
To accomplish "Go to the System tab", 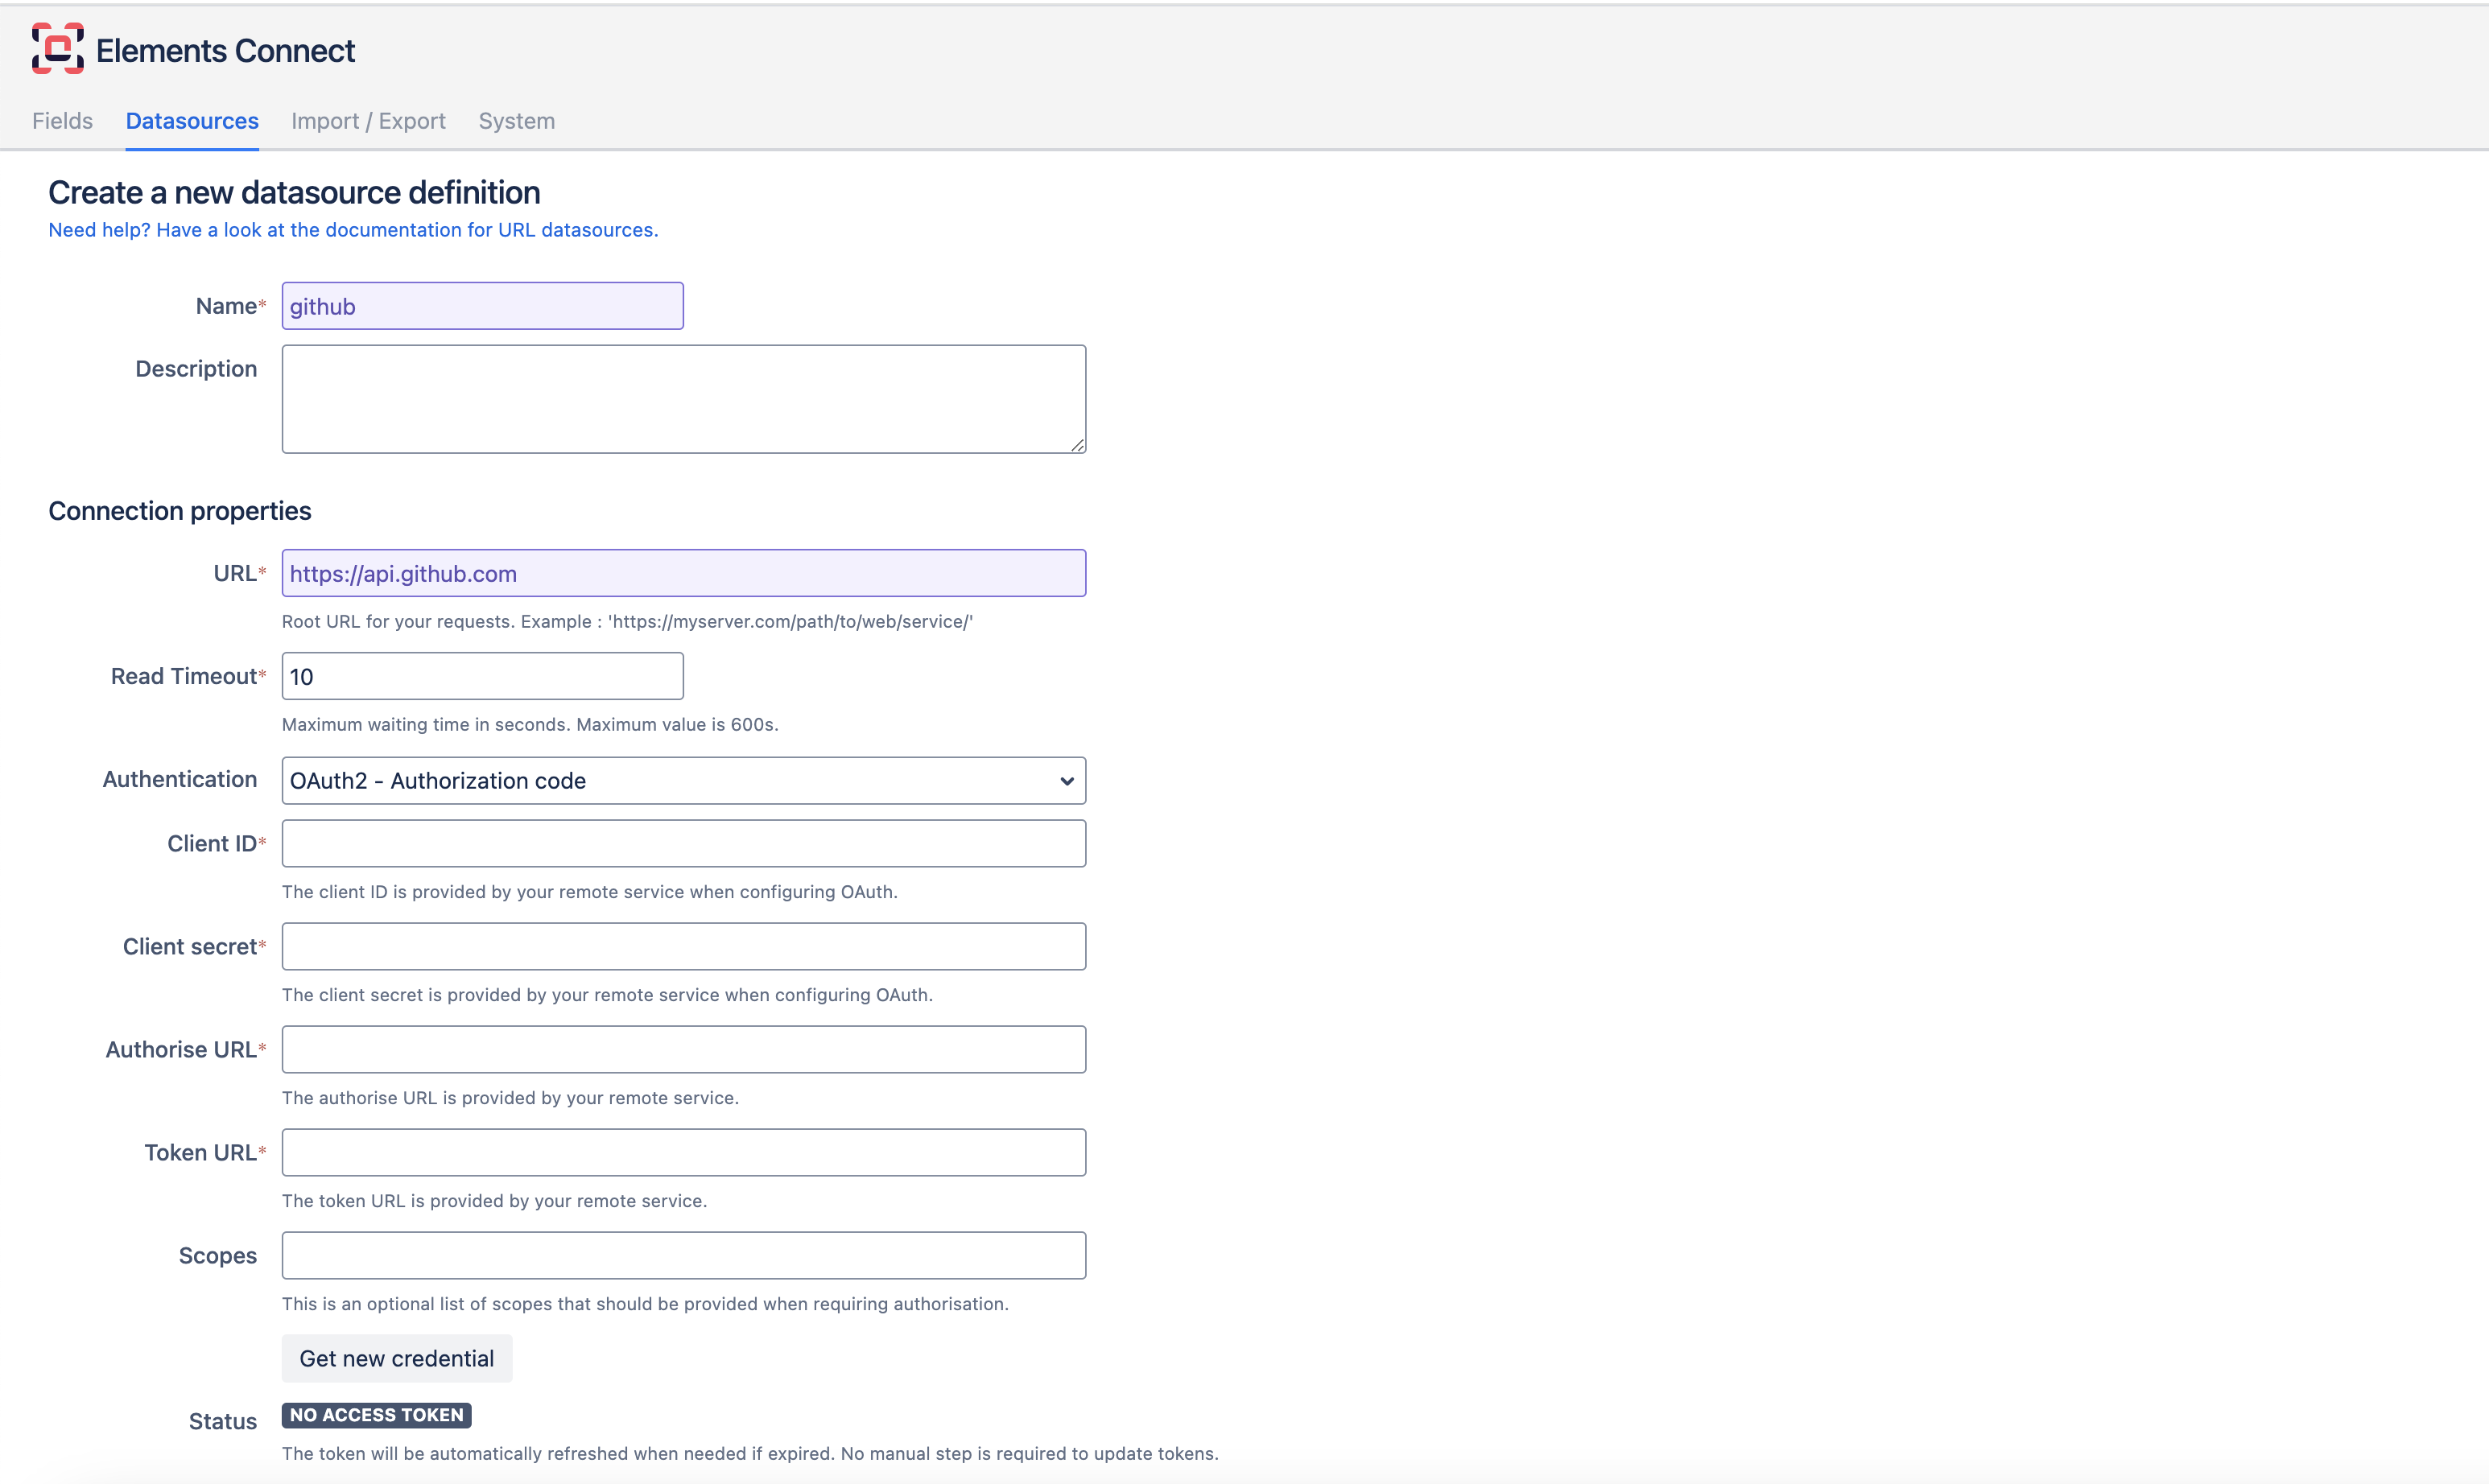I will [x=516, y=121].
